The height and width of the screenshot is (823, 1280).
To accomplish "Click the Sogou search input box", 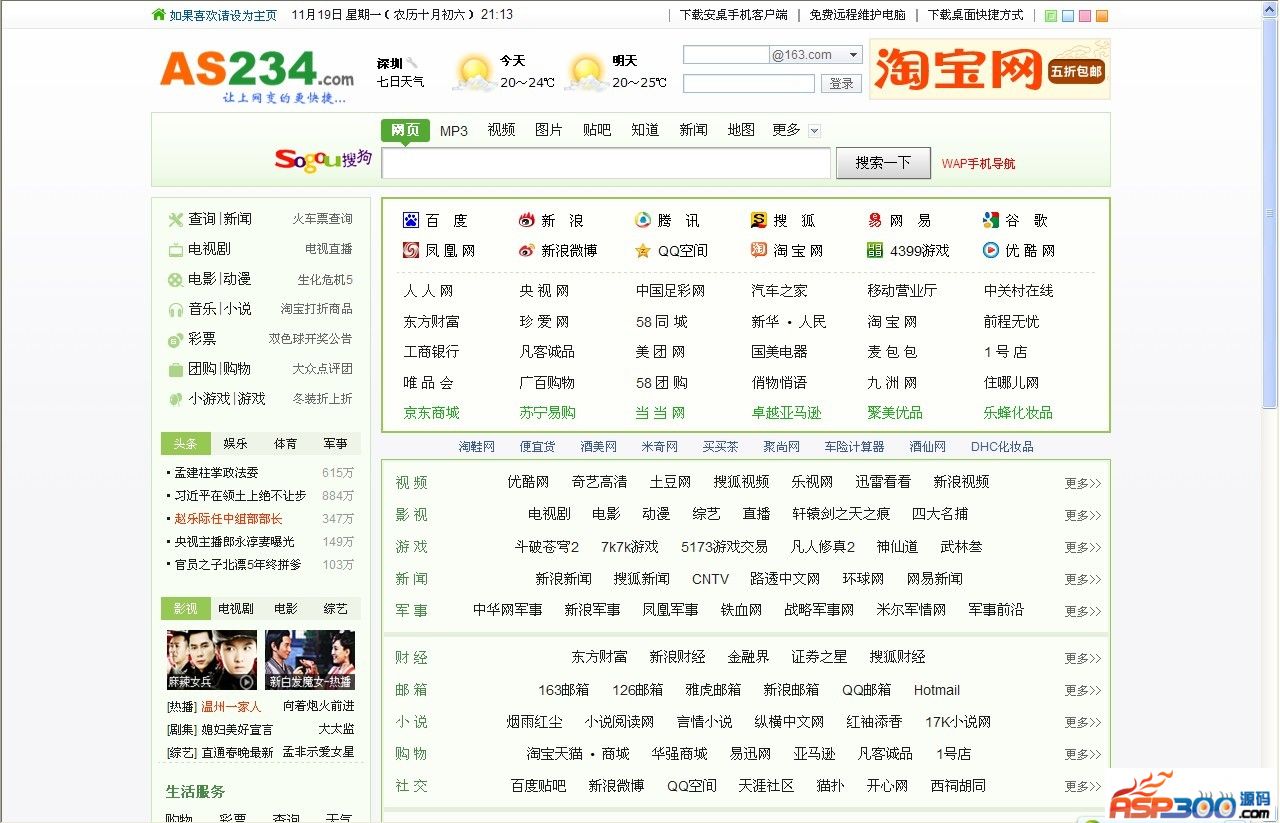I will tap(606, 163).
